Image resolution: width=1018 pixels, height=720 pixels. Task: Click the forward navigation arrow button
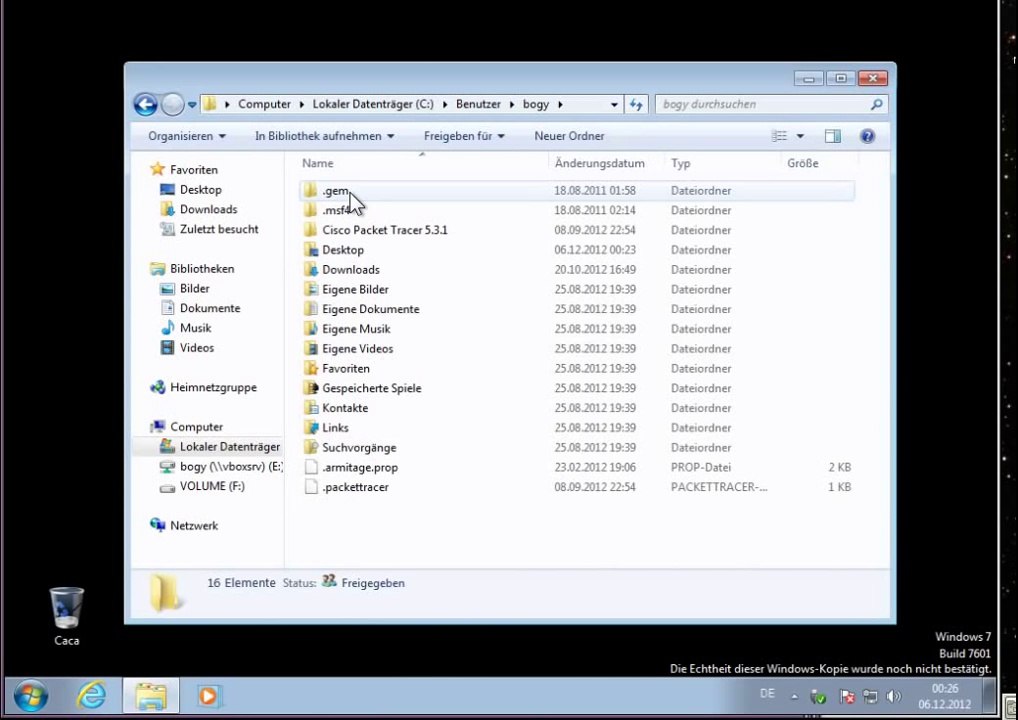(172, 105)
